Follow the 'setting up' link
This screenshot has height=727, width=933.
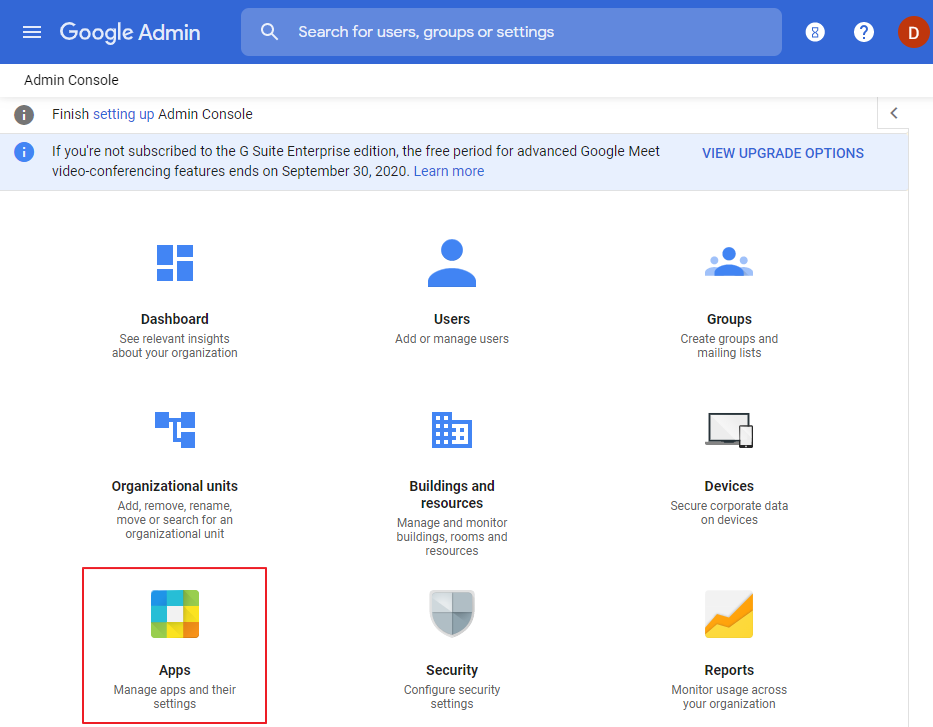pyautogui.click(x=123, y=114)
